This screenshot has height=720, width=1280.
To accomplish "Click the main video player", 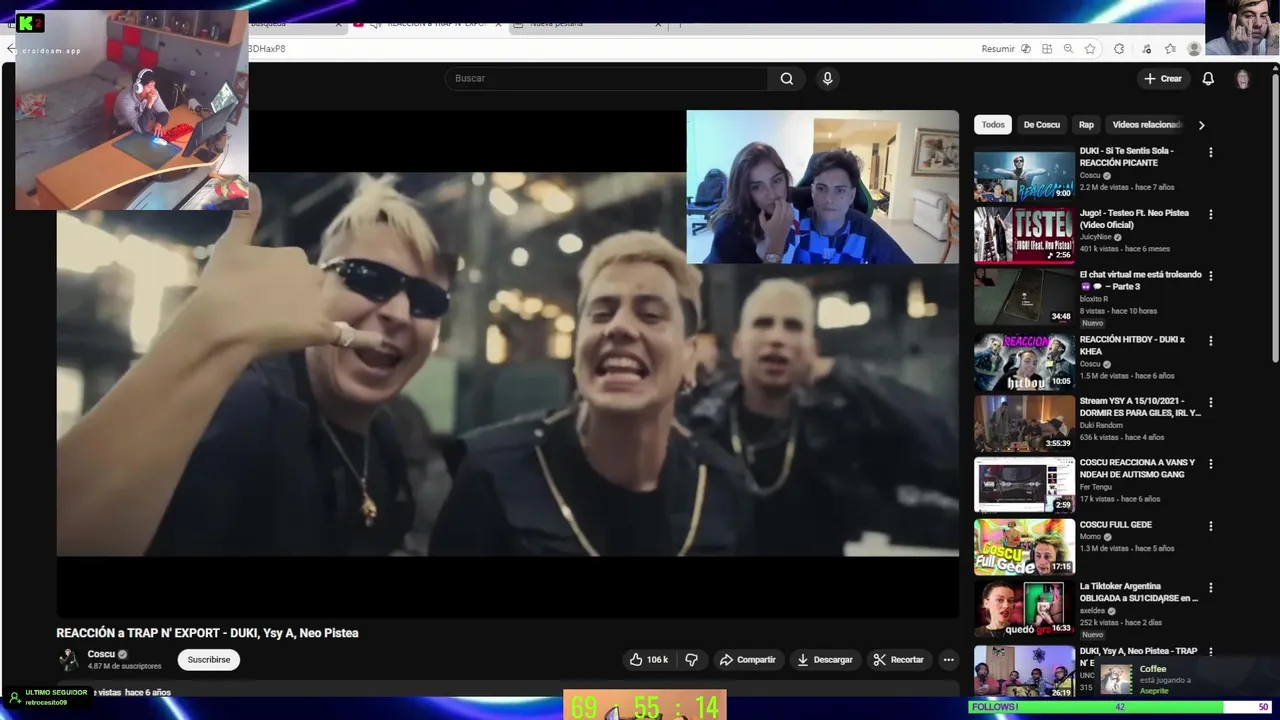I will [x=507, y=364].
